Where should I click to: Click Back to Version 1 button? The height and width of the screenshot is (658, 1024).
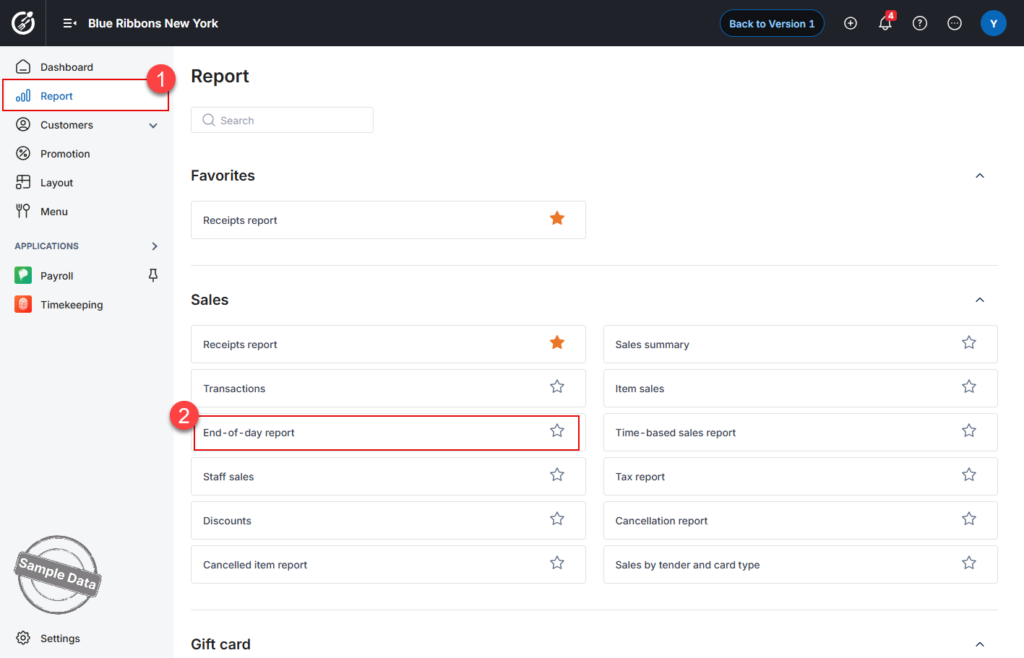tap(772, 24)
